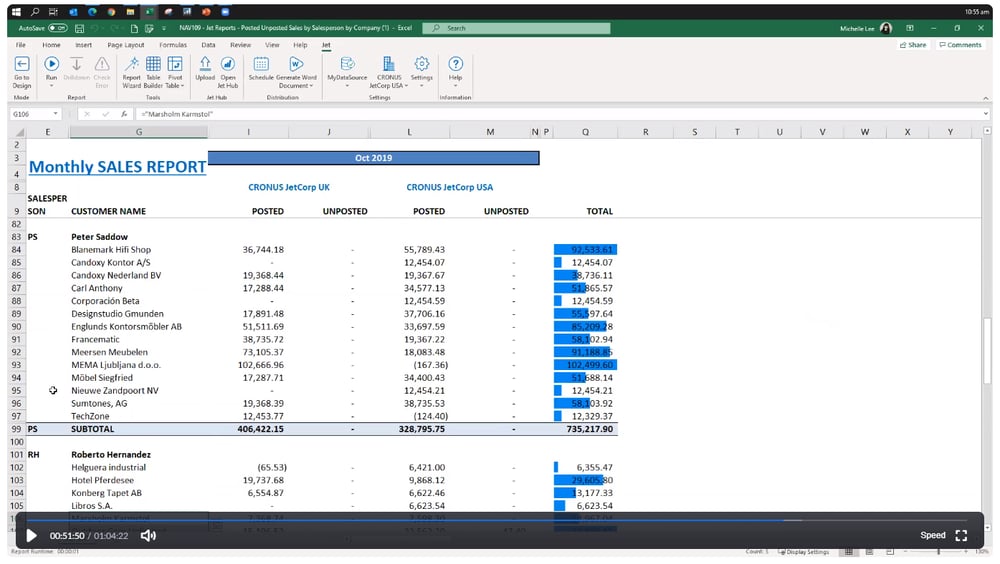Screen dimensions: 1000x564
Task: Open the Comments button
Action: point(960,45)
